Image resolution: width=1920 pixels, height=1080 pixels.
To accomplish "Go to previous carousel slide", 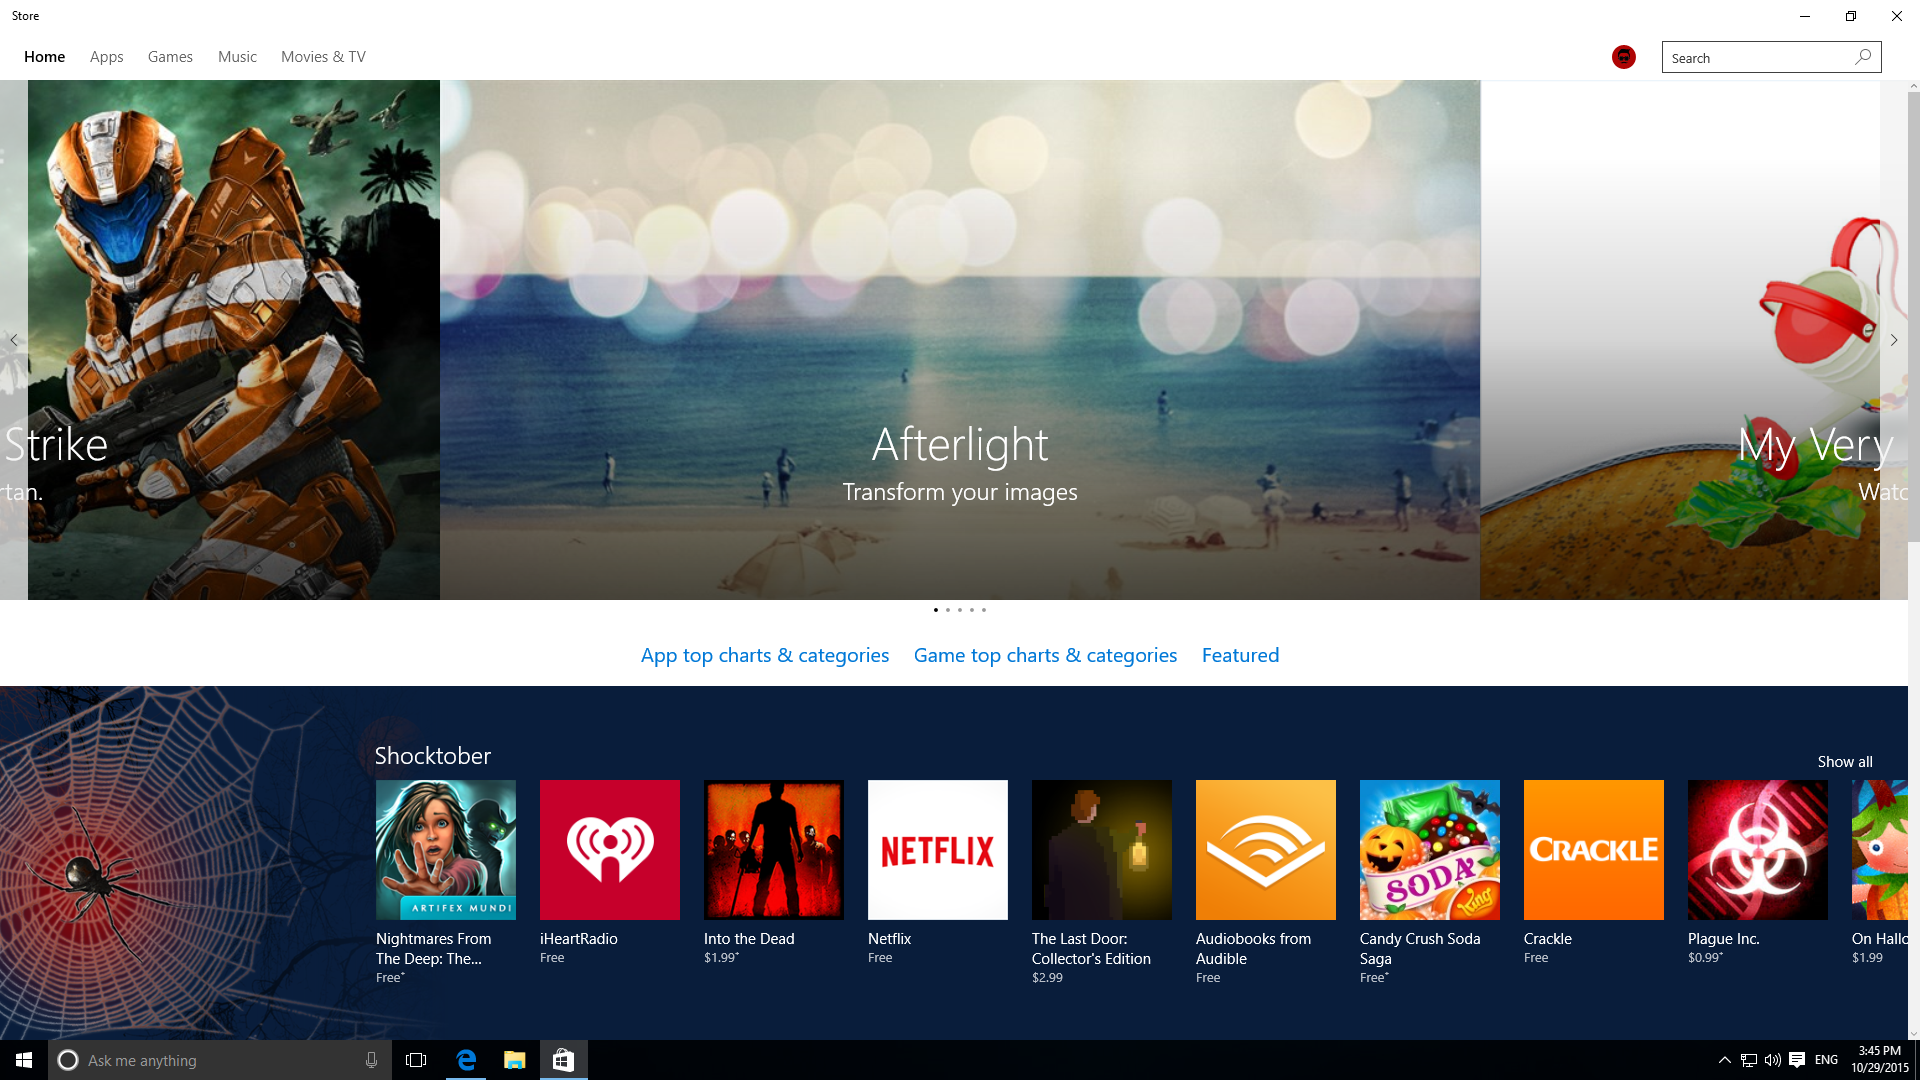I will pos(14,340).
